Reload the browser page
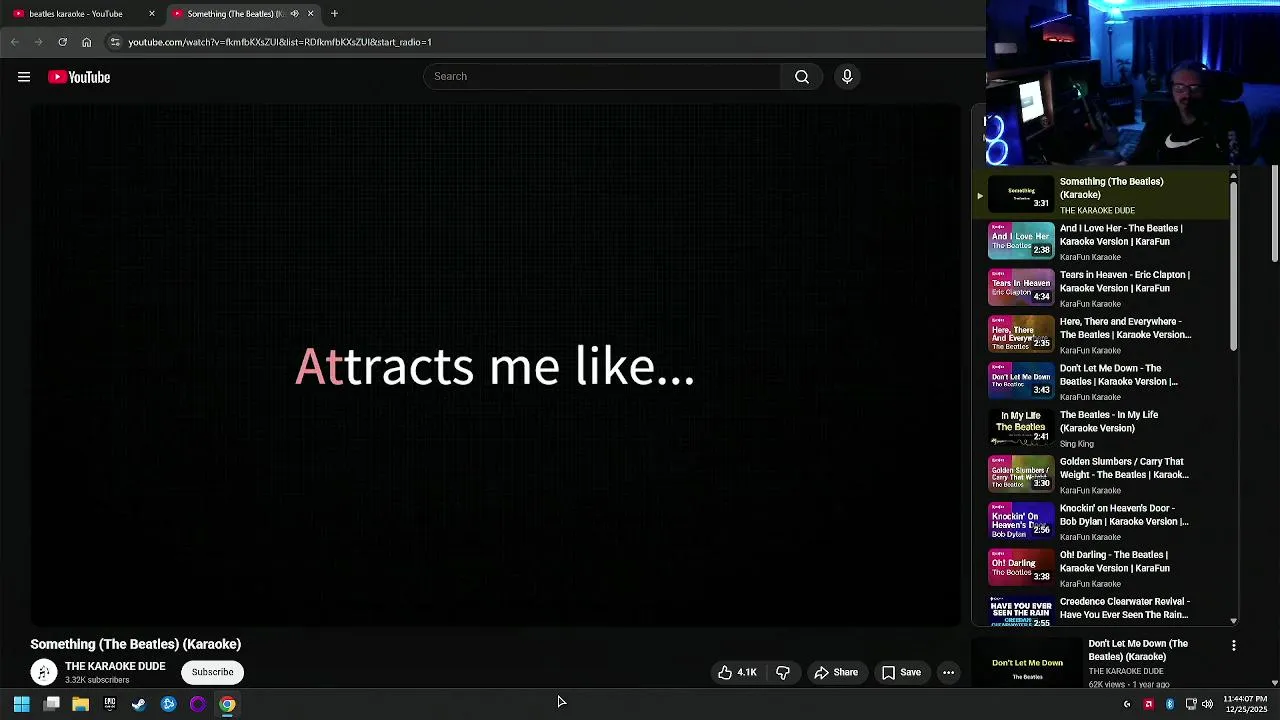The height and width of the screenshot is (720, 1280). 62,42
